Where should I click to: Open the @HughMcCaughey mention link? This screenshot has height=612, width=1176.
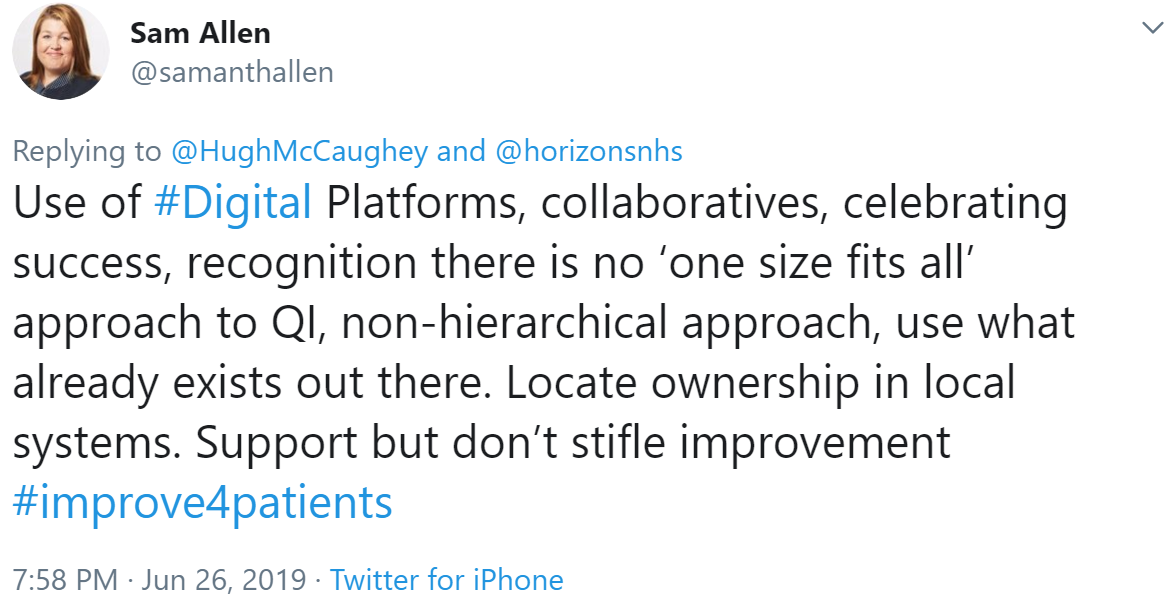[298, 151]
